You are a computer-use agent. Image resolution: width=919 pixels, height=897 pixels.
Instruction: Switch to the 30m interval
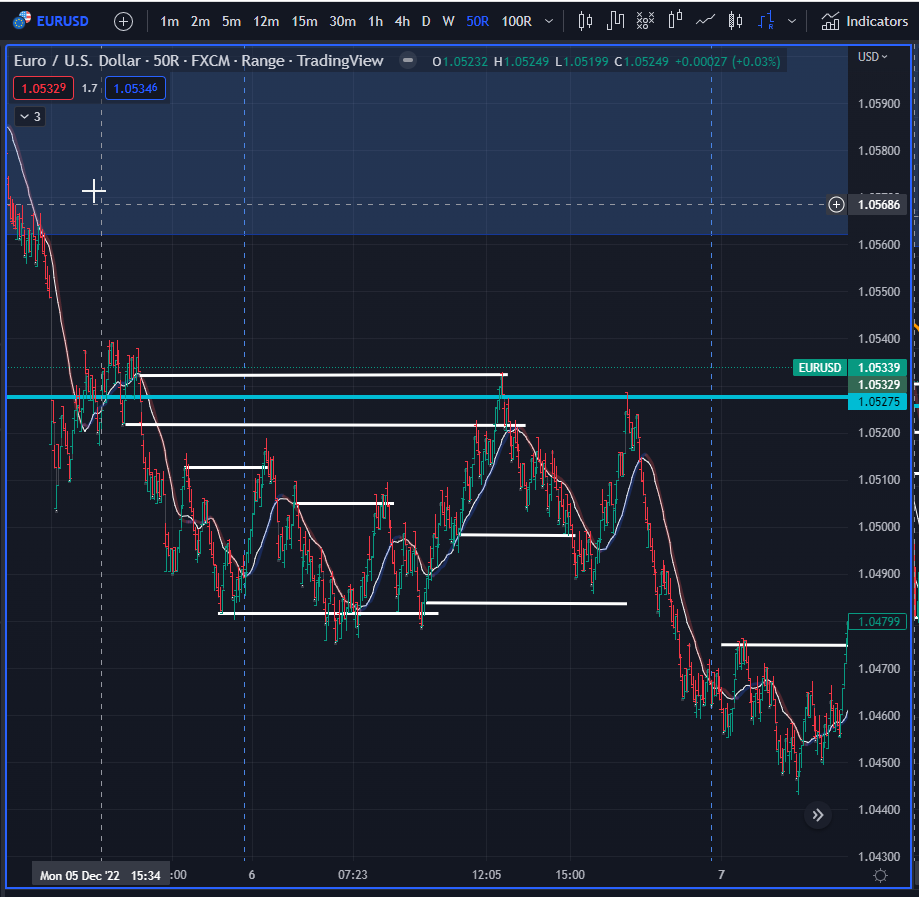coord(342,22)
